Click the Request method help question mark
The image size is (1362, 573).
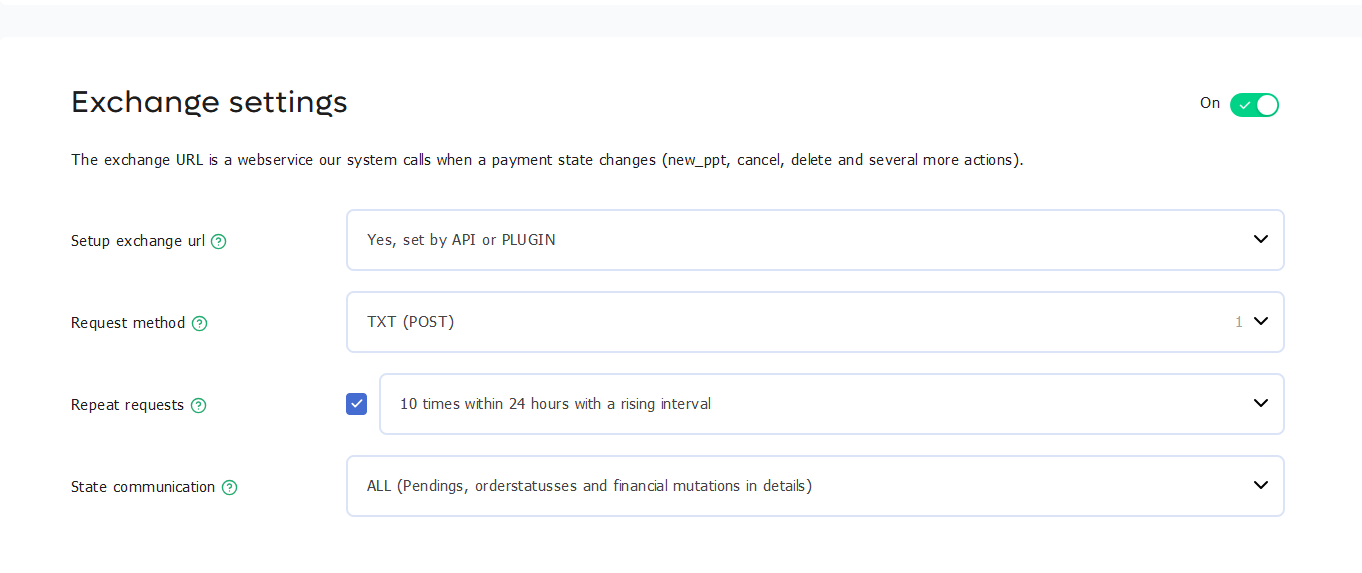click(199, 323)
